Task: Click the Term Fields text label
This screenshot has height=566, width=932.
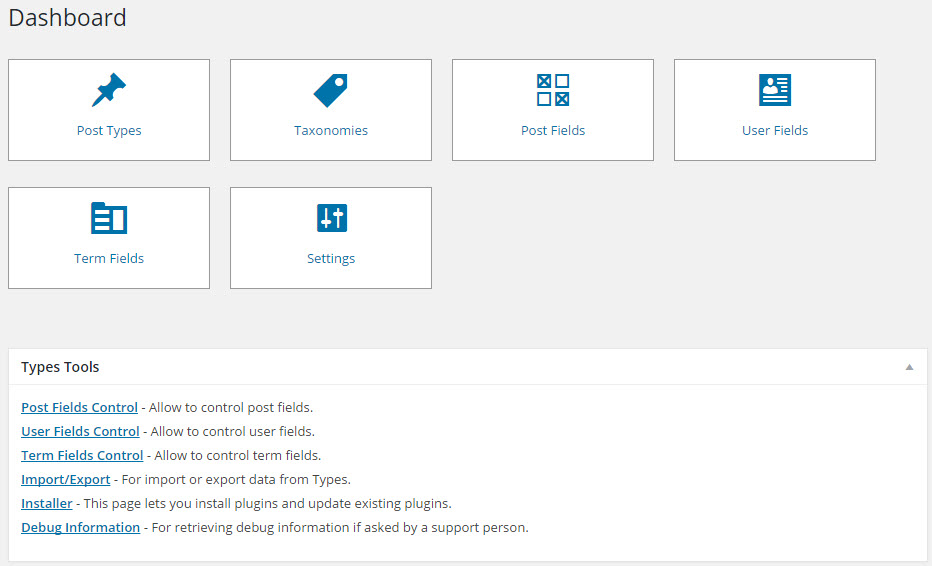Action: coord(109,258)
